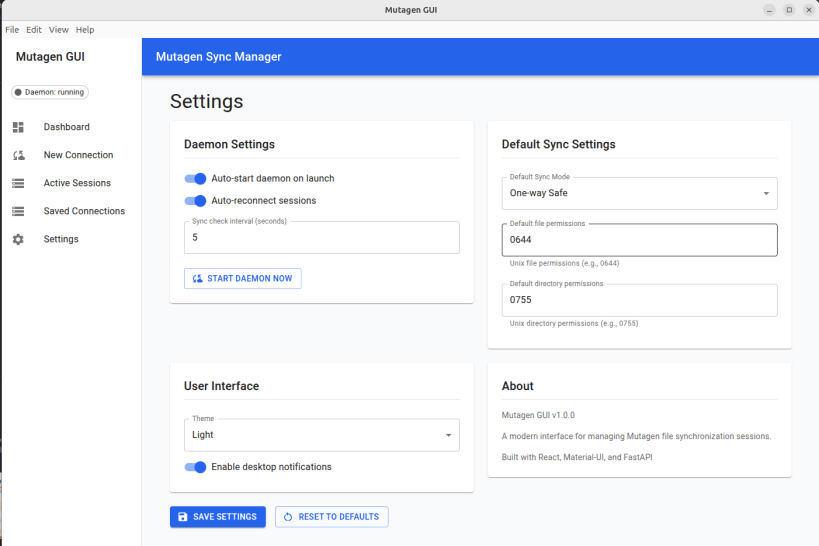Click Reset to Defaults button

click(332, 517)
